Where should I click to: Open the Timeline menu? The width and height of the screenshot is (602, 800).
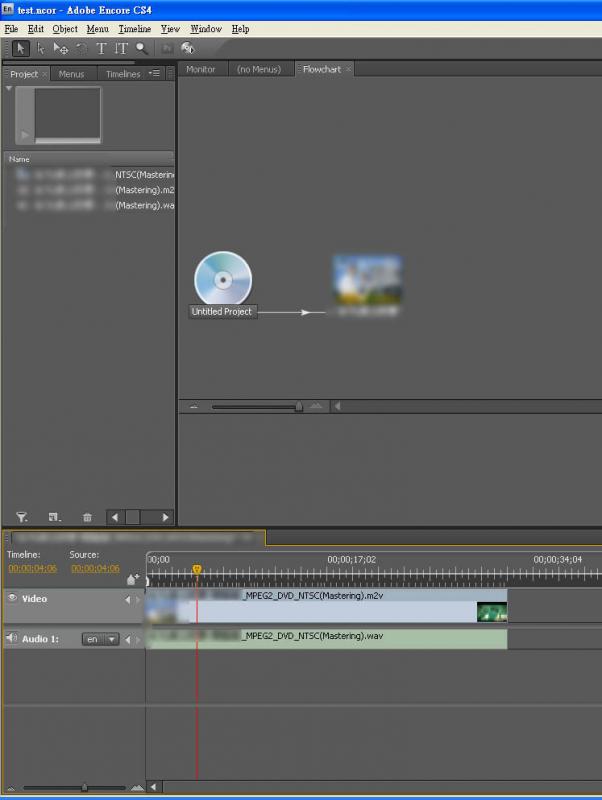tap(134, 29)
